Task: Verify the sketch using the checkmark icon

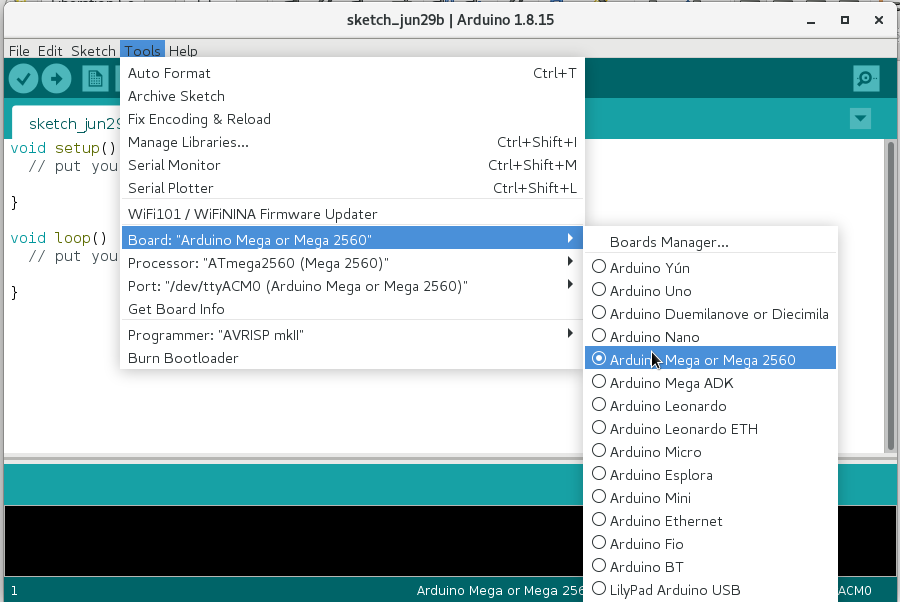Action: [x=22, y=78]
